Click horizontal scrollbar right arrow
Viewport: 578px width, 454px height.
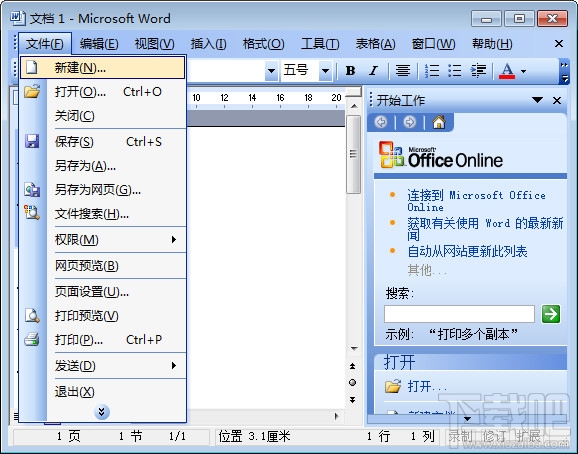click(x=336, y=416)
